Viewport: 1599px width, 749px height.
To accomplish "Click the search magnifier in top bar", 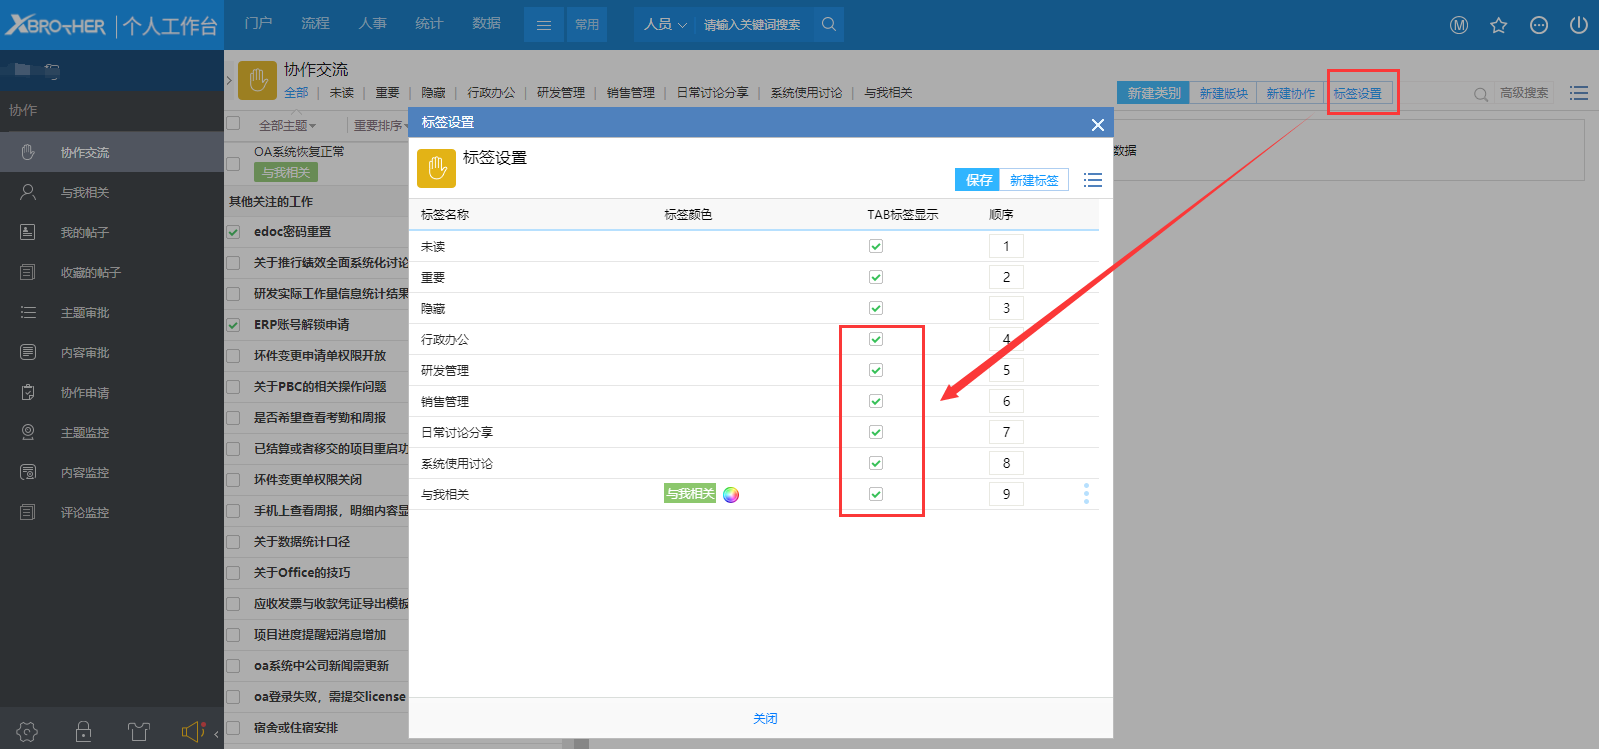I will (x=828, y=24).
